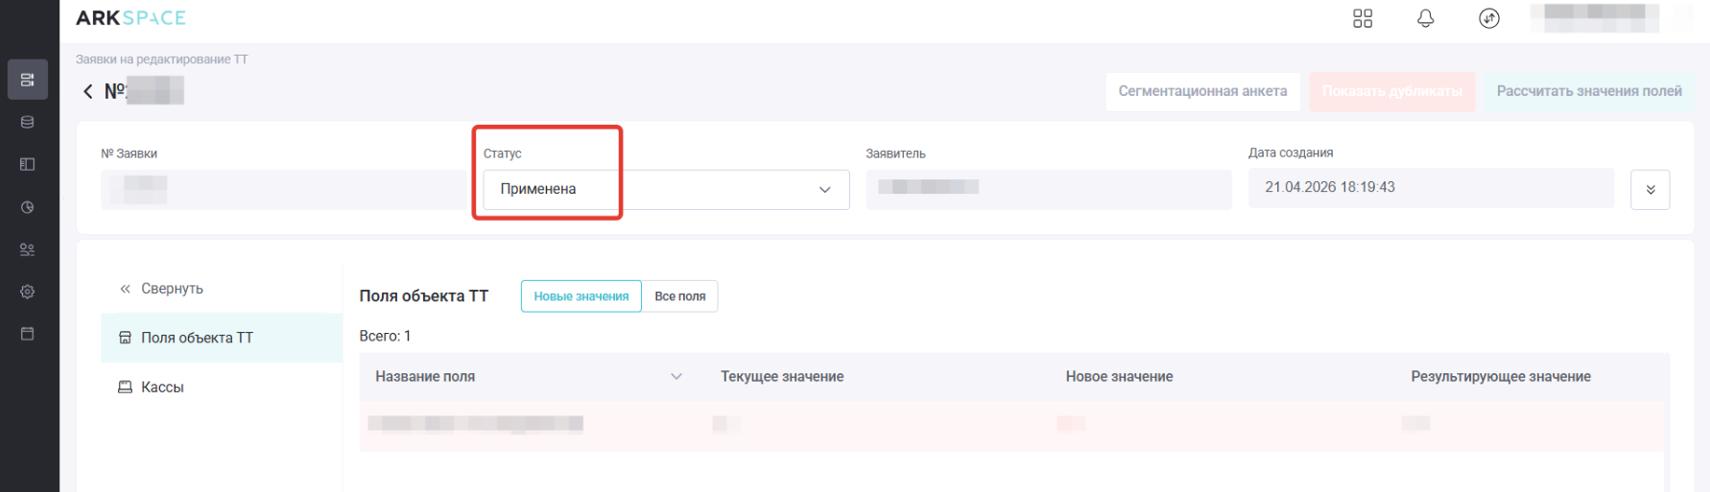This screenshot has width=1710, height=492.
Task: Sort by 'Название поля' column chevron
Action: click(676, 377)
